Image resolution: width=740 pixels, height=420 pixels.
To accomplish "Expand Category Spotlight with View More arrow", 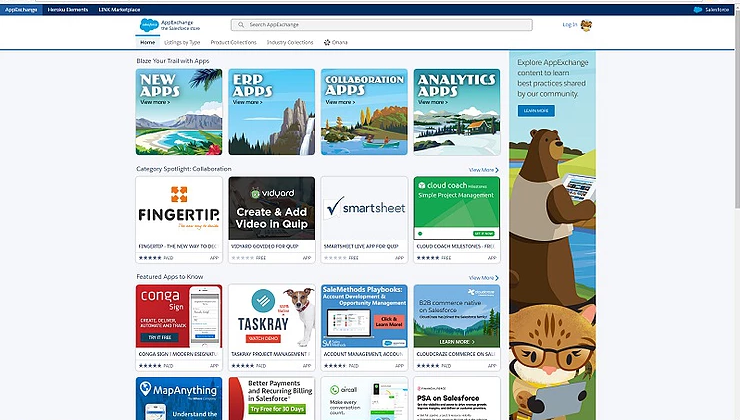I will (x=483, y=170).
